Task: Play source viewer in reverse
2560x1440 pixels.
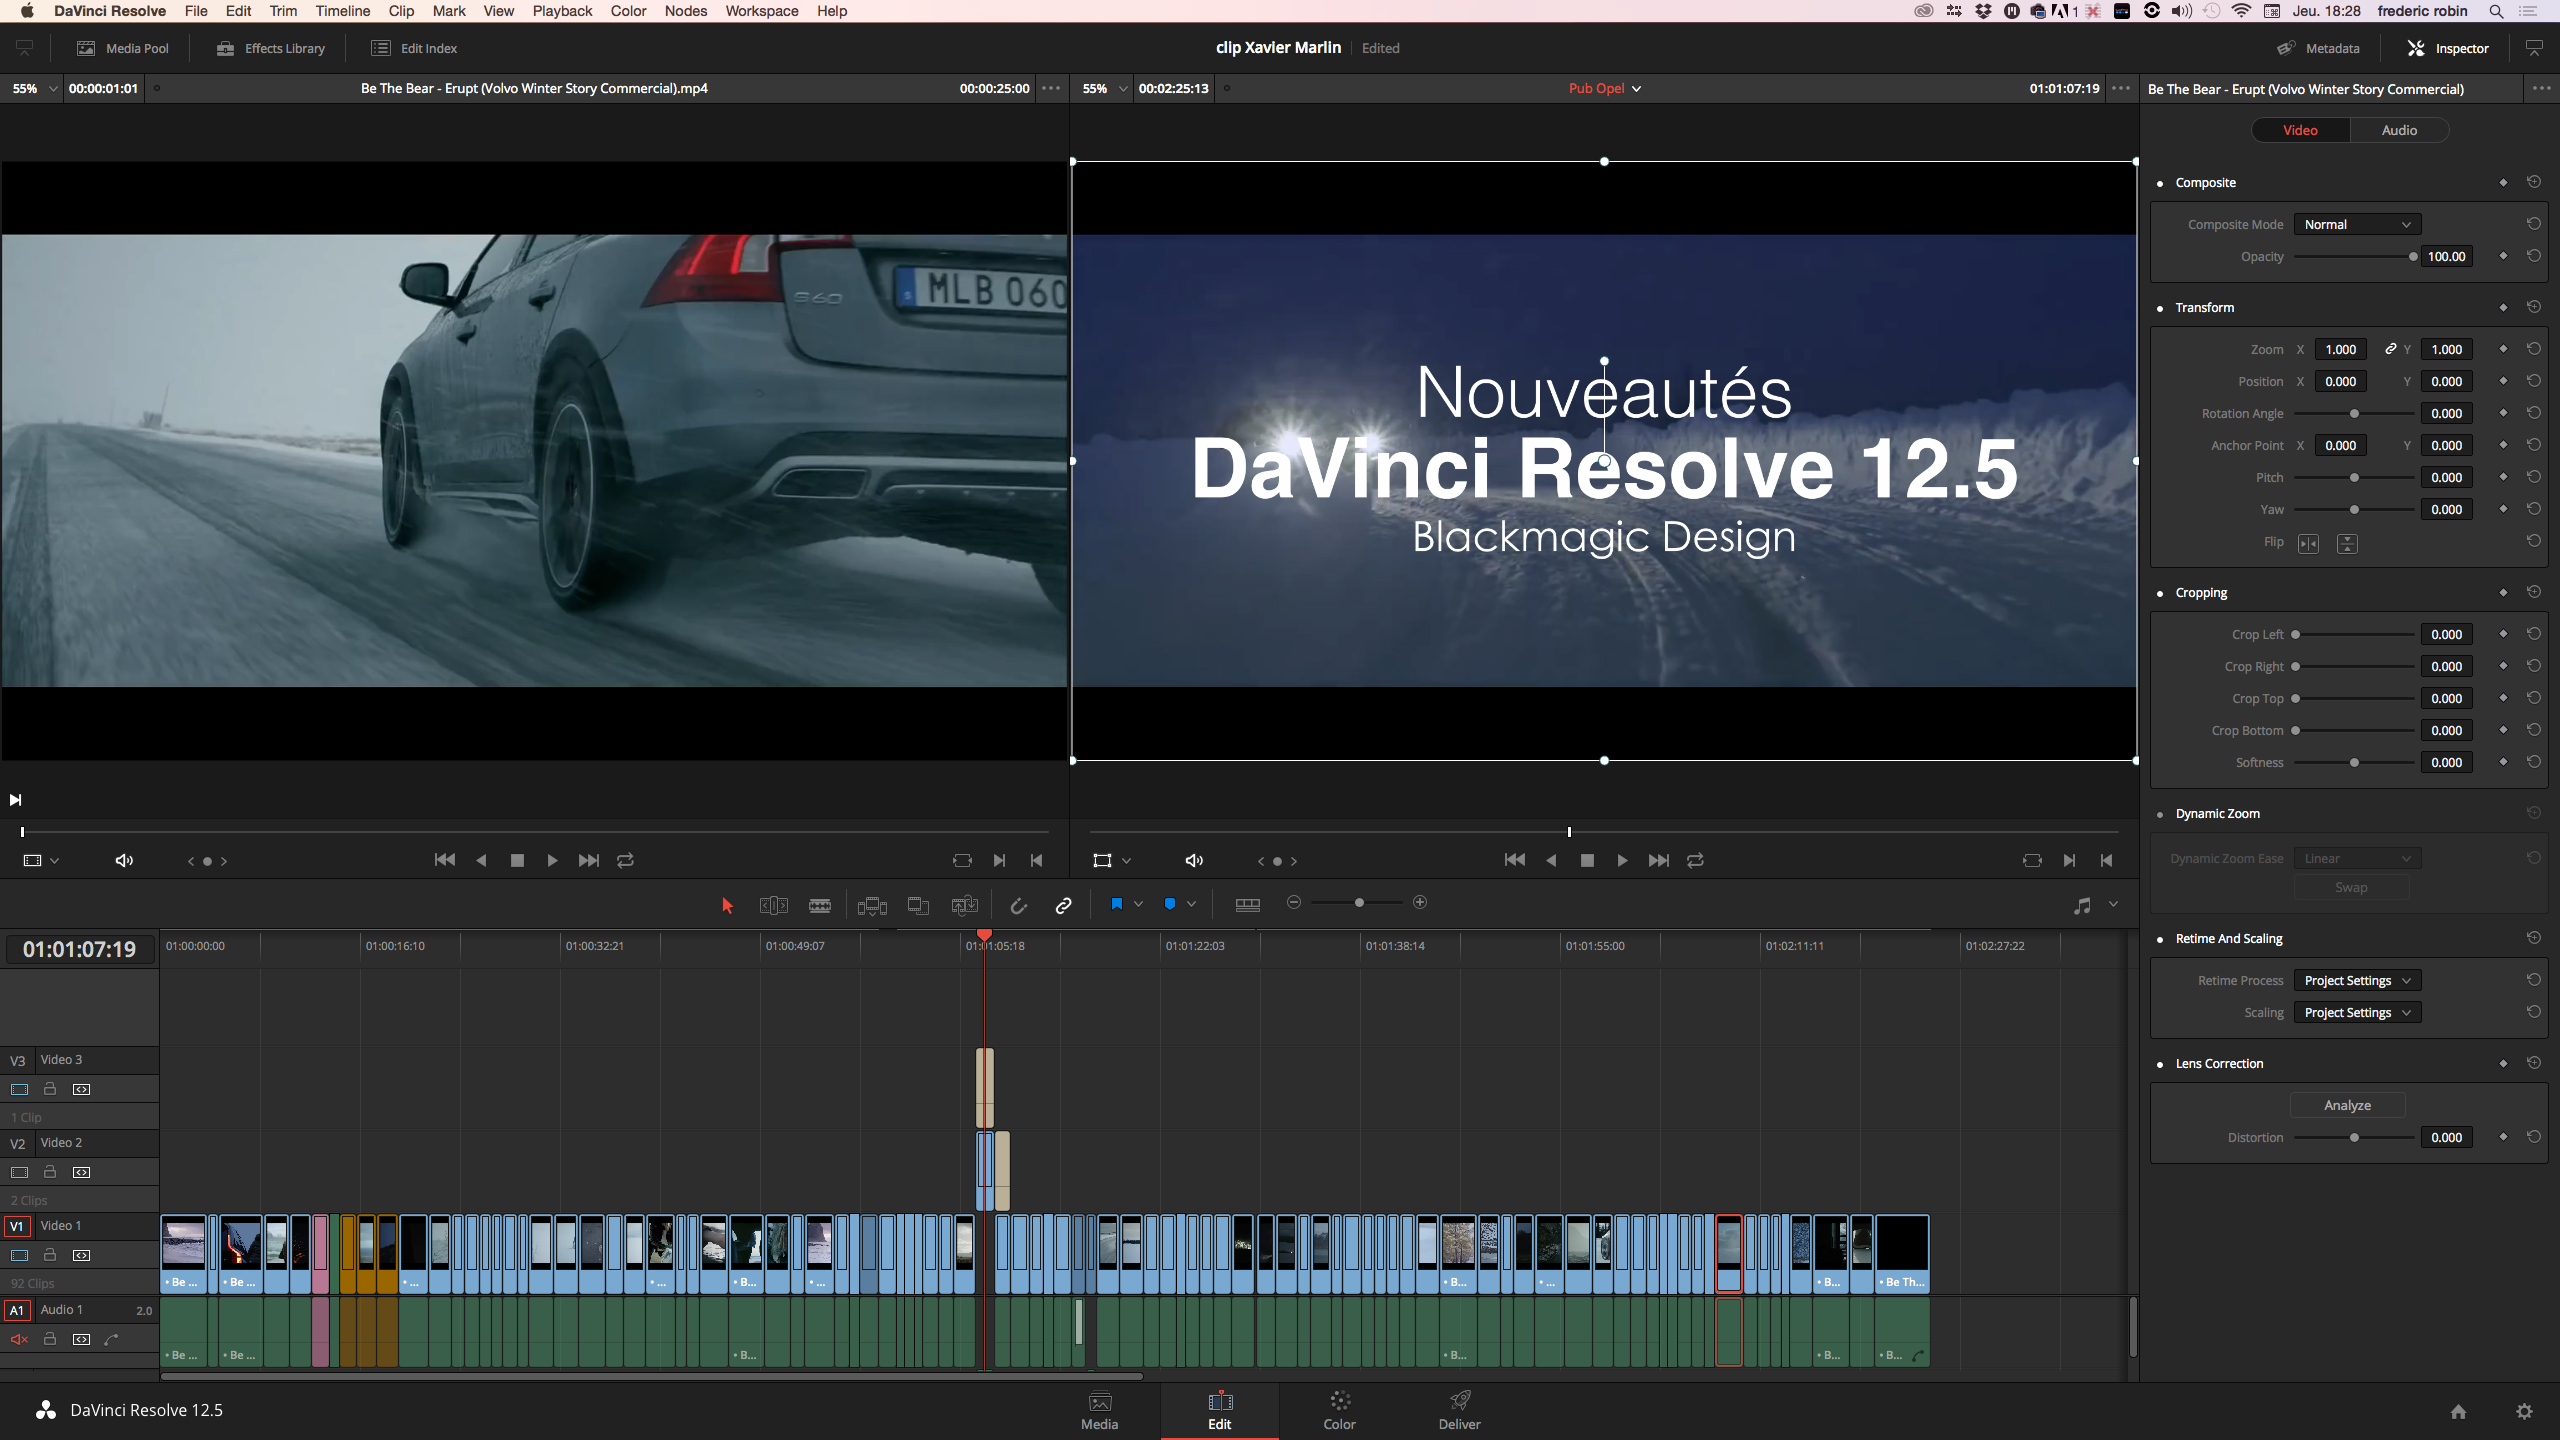Action: coord(481,861)
